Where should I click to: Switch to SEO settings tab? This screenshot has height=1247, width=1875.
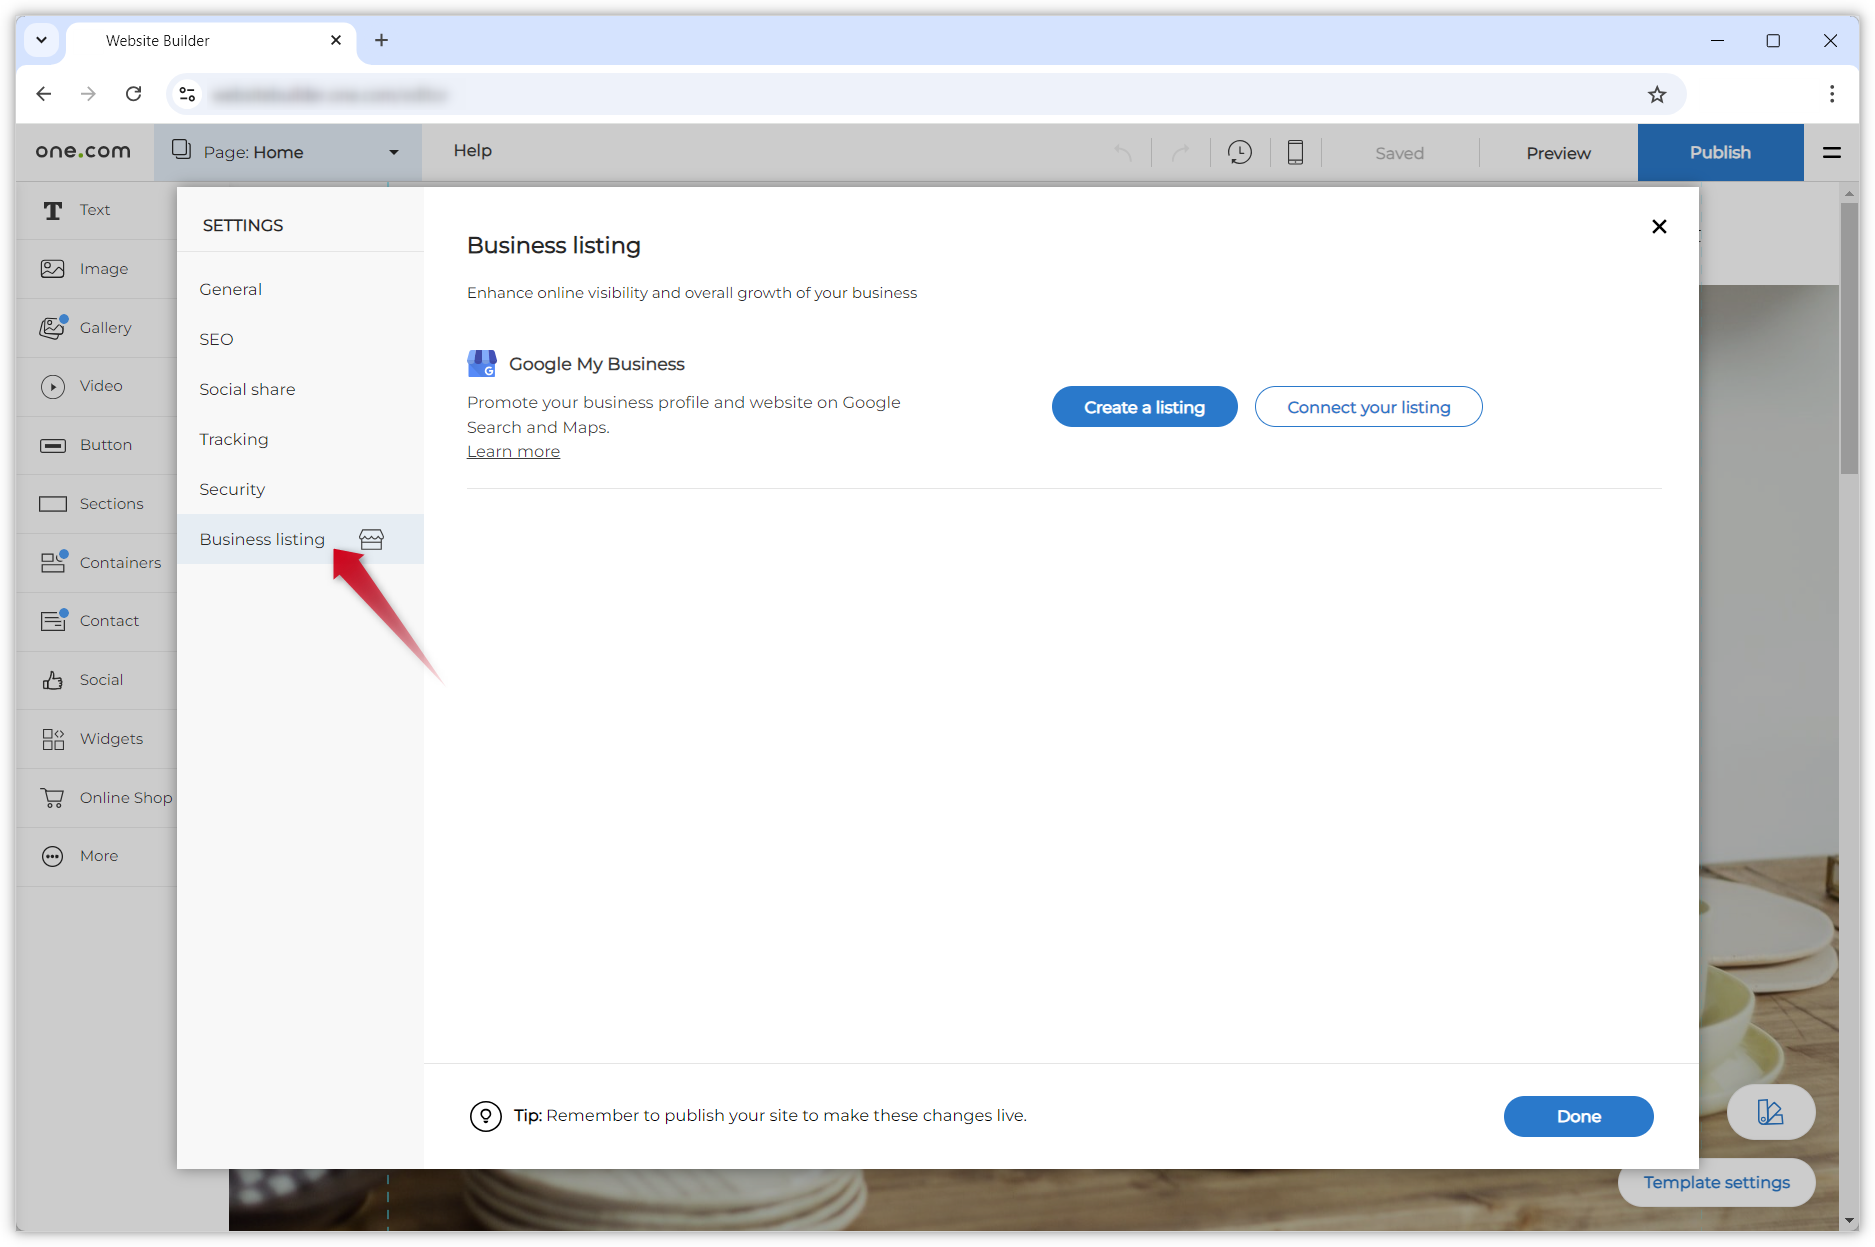coord(216,339)
